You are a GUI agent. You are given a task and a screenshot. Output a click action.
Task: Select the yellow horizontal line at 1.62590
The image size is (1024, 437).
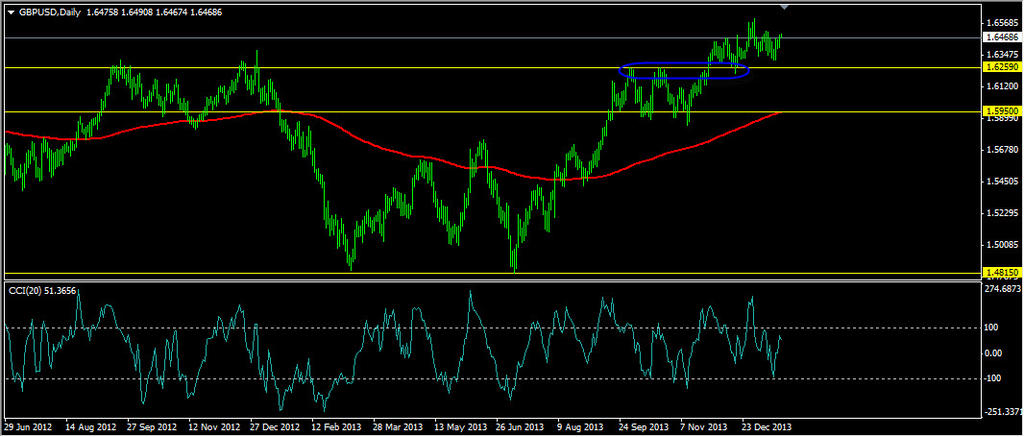point(400,68)
